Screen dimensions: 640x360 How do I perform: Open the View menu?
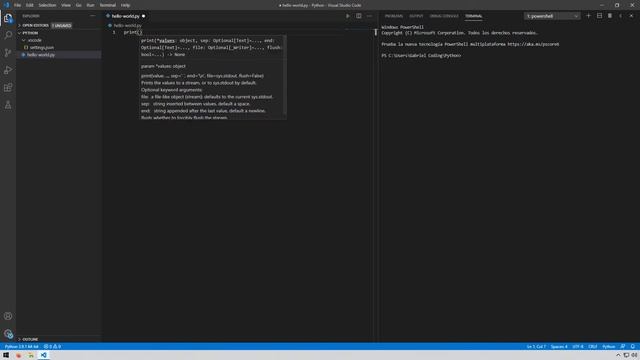coord(66,5)
